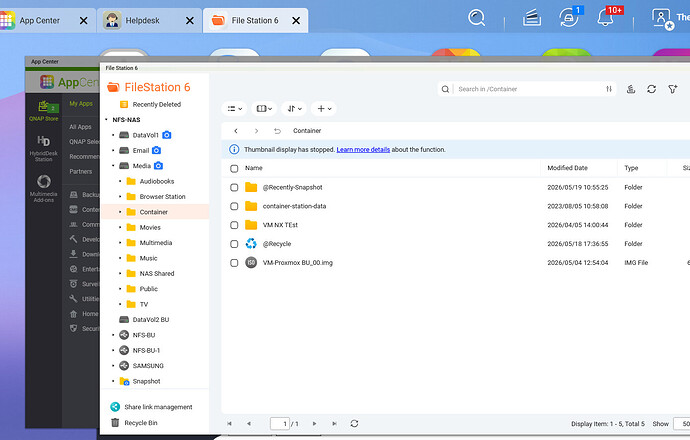Open the sort order dropdown
The image size is (690, 440).
[294, 109]
